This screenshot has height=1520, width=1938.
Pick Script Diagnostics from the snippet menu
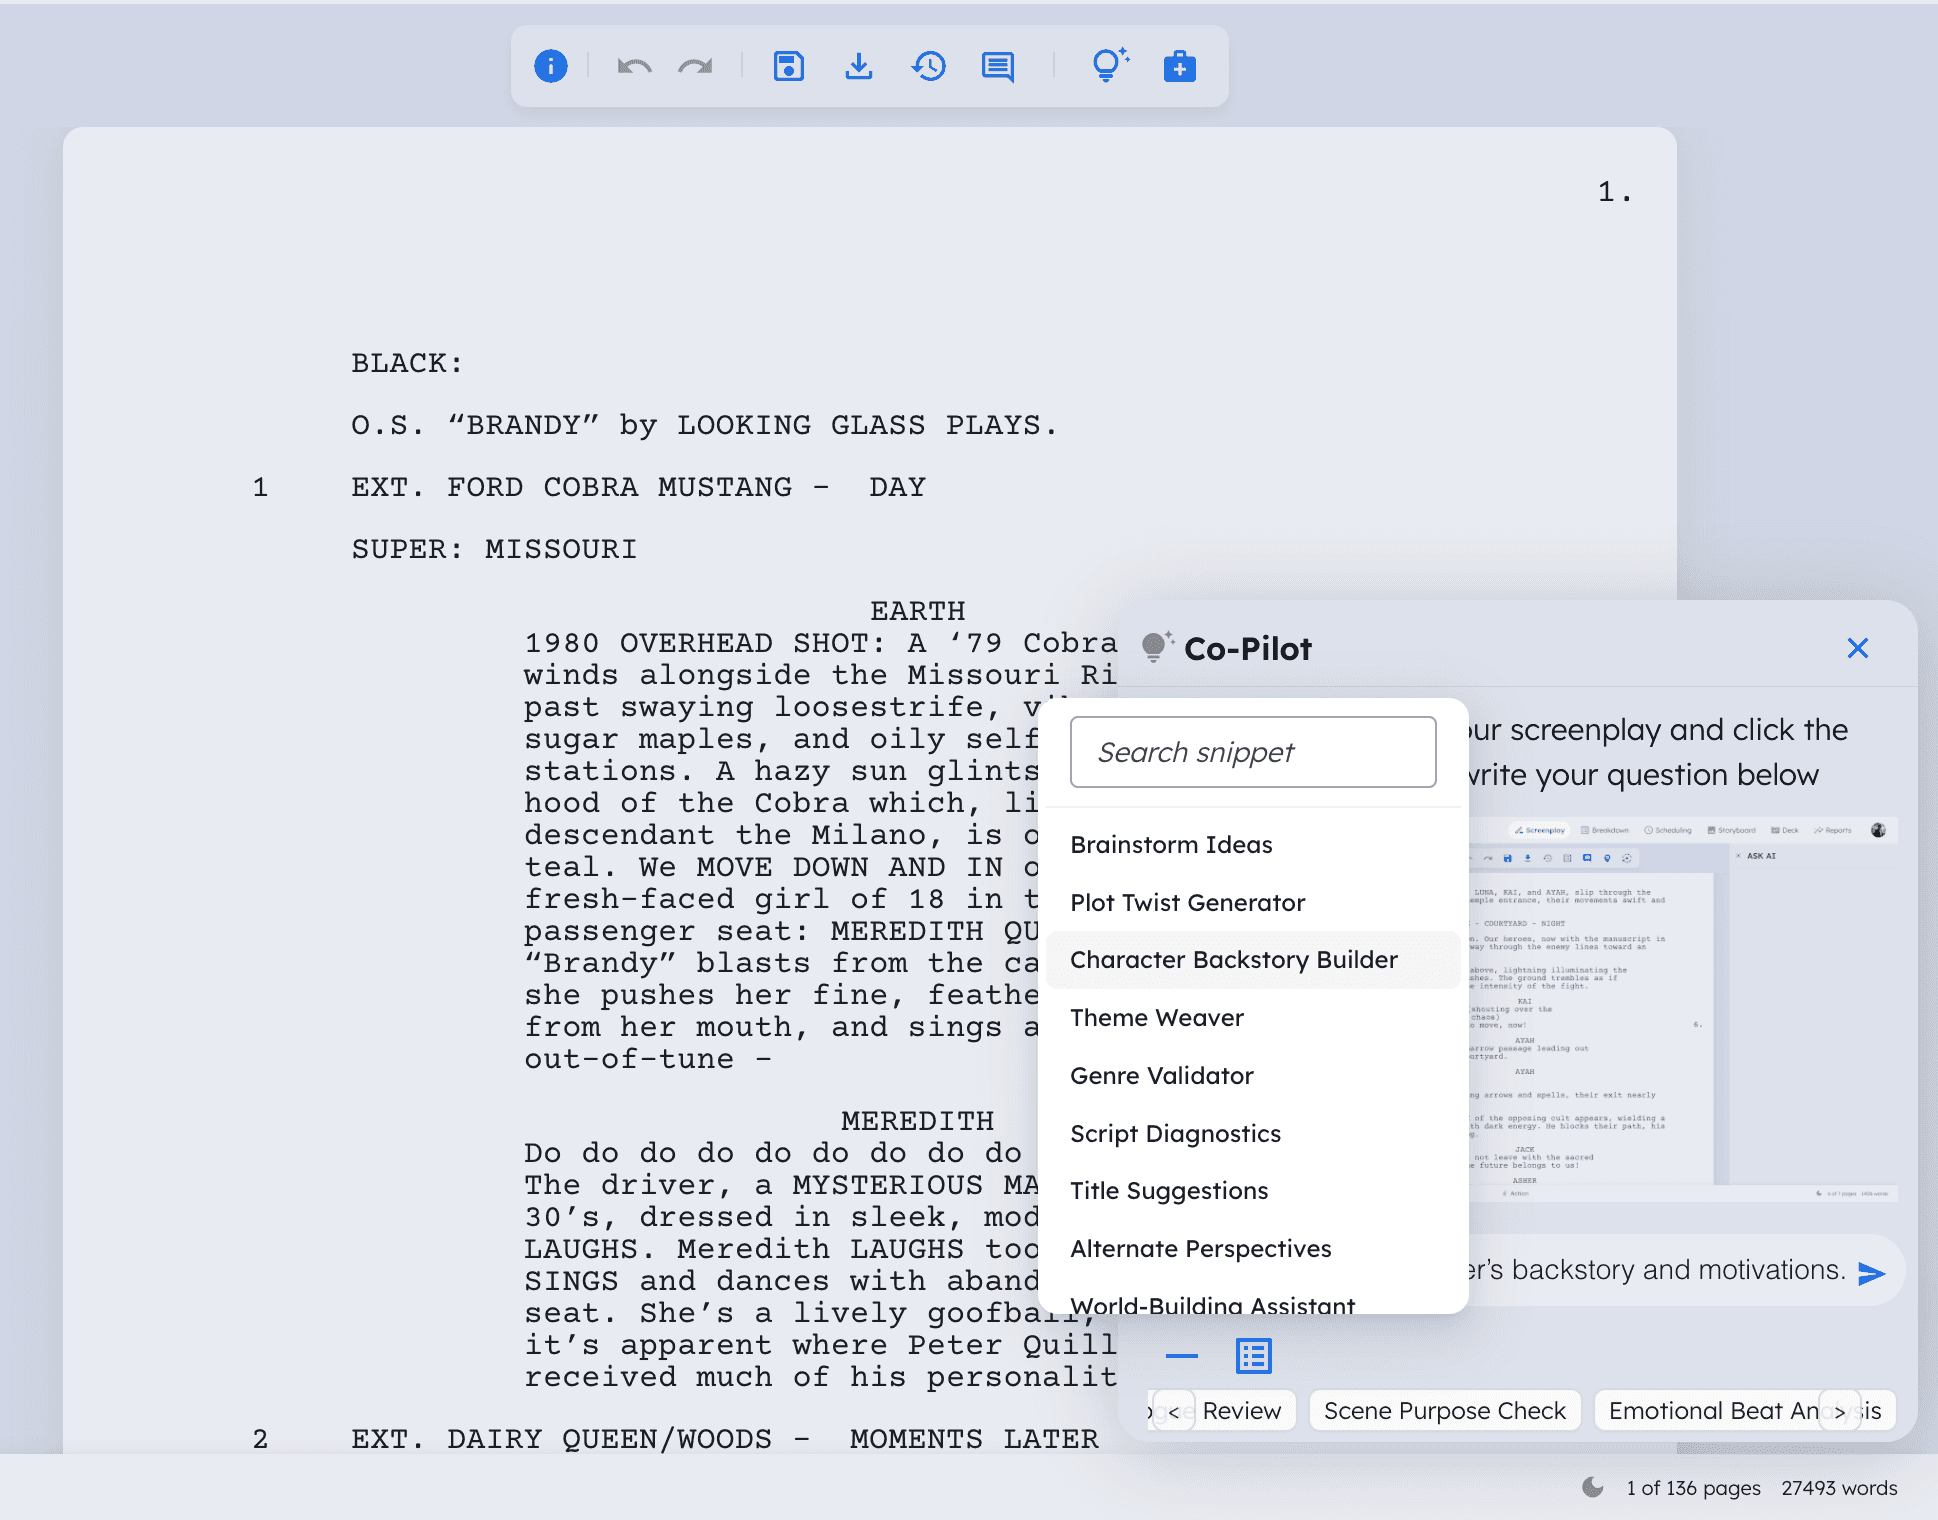pyautogui.click(x=1175, y=1134)
